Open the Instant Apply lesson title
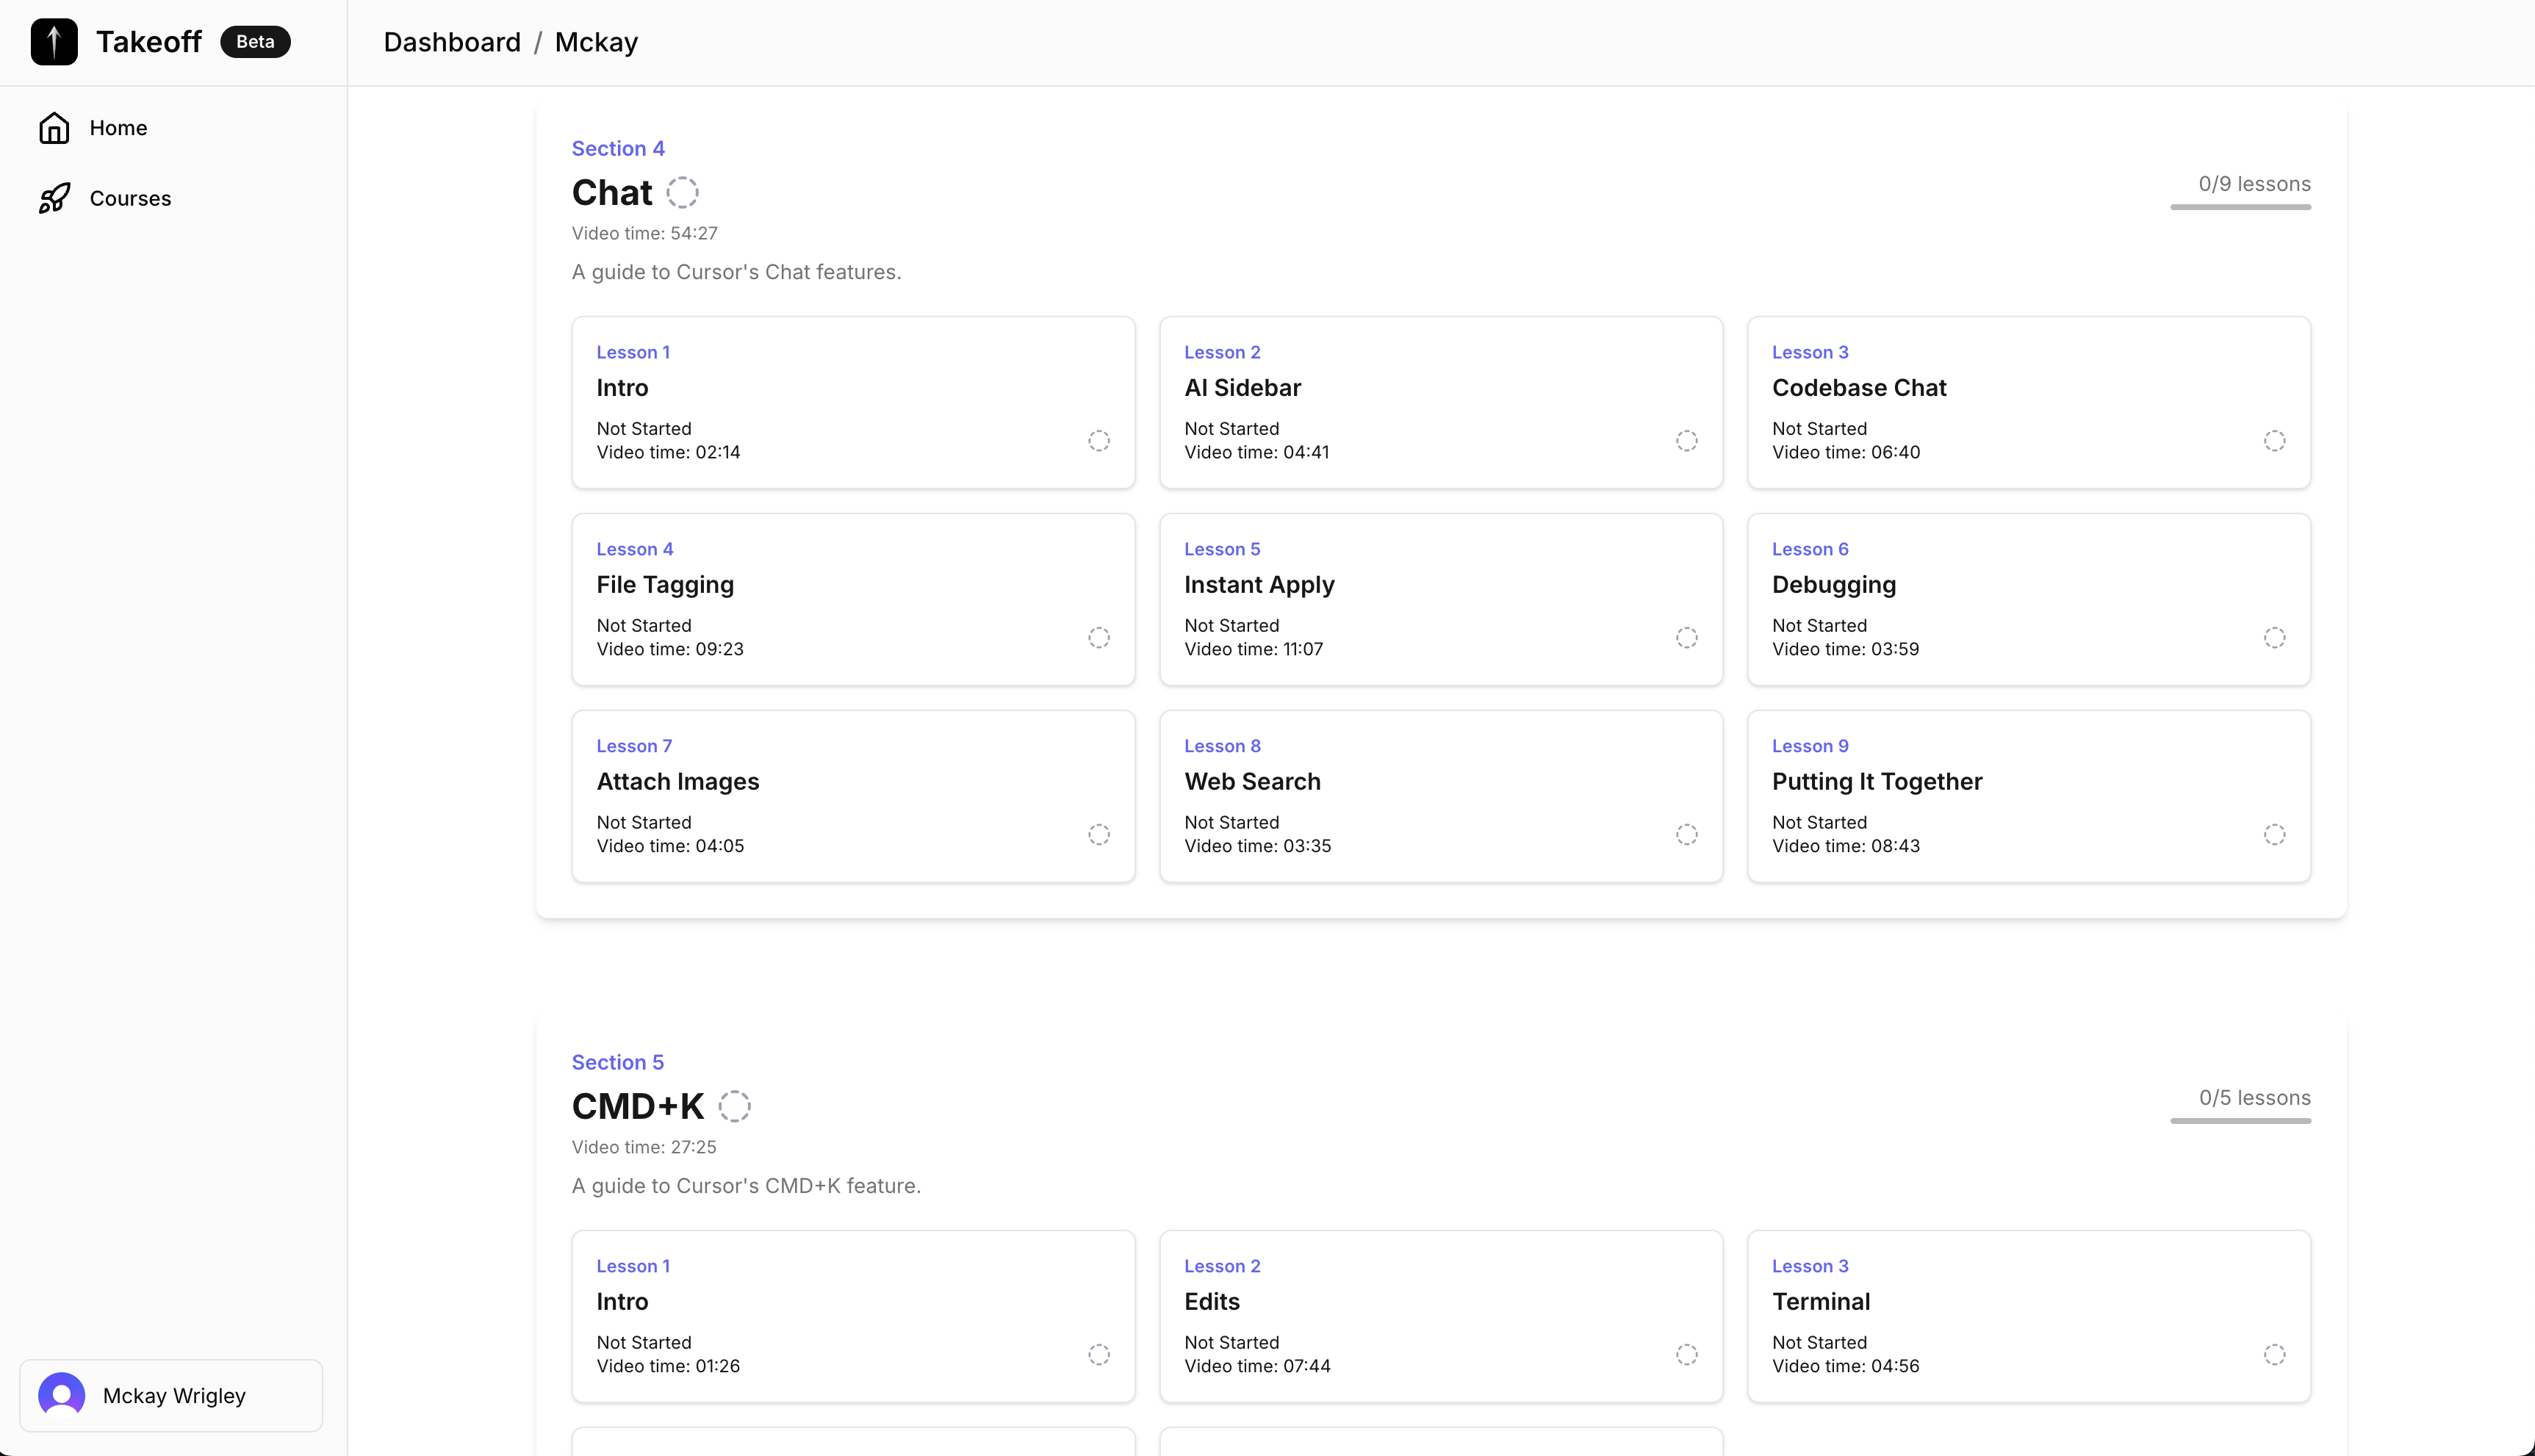The image size is (2535, 1456). (x=1259, y=585)
